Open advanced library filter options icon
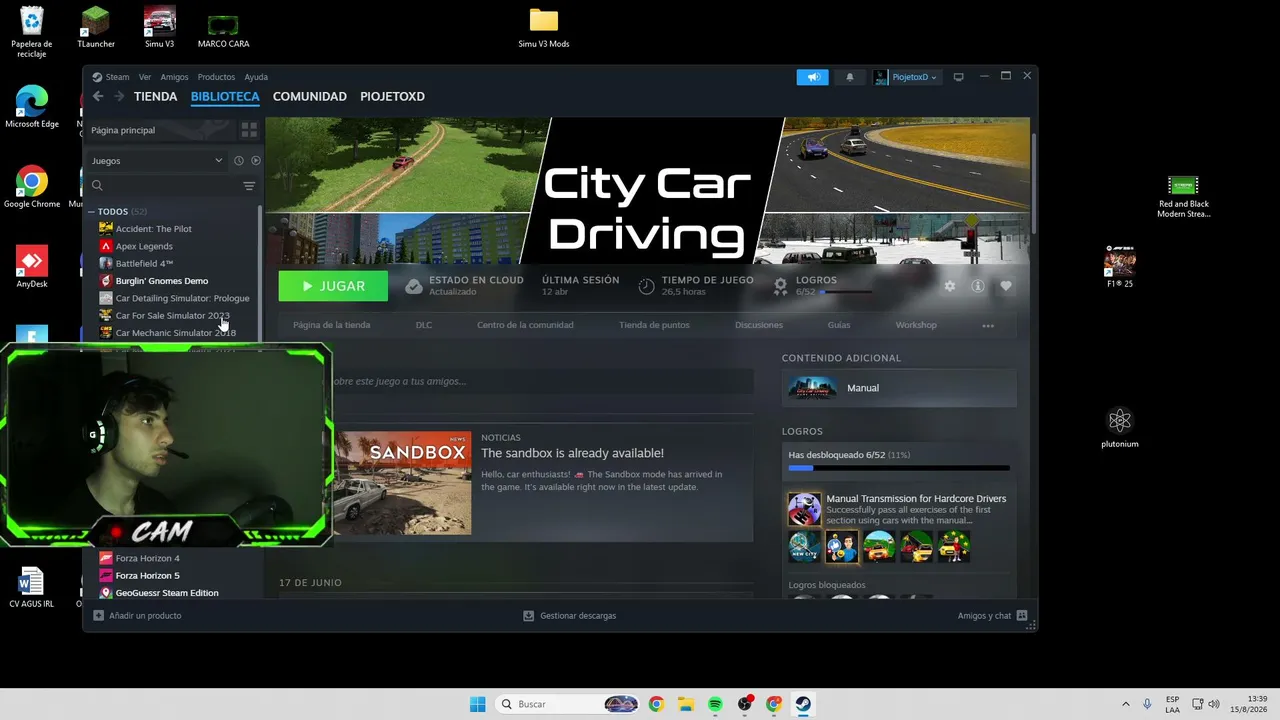Screen dimensions: 1280x720 point(249,186)
